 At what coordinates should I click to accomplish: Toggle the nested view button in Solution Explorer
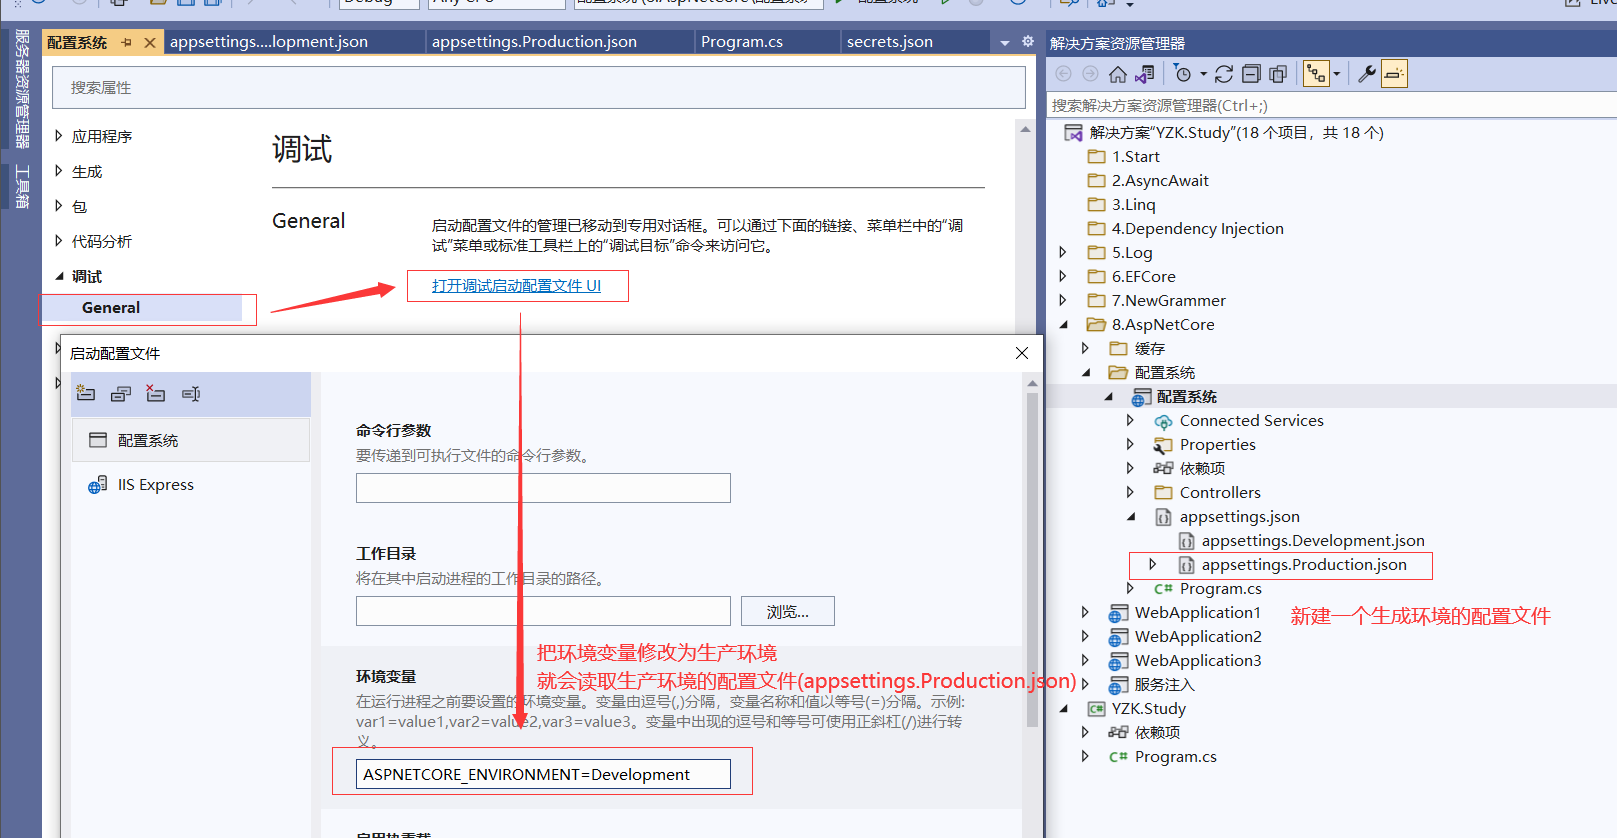[x=1315, y=74]
